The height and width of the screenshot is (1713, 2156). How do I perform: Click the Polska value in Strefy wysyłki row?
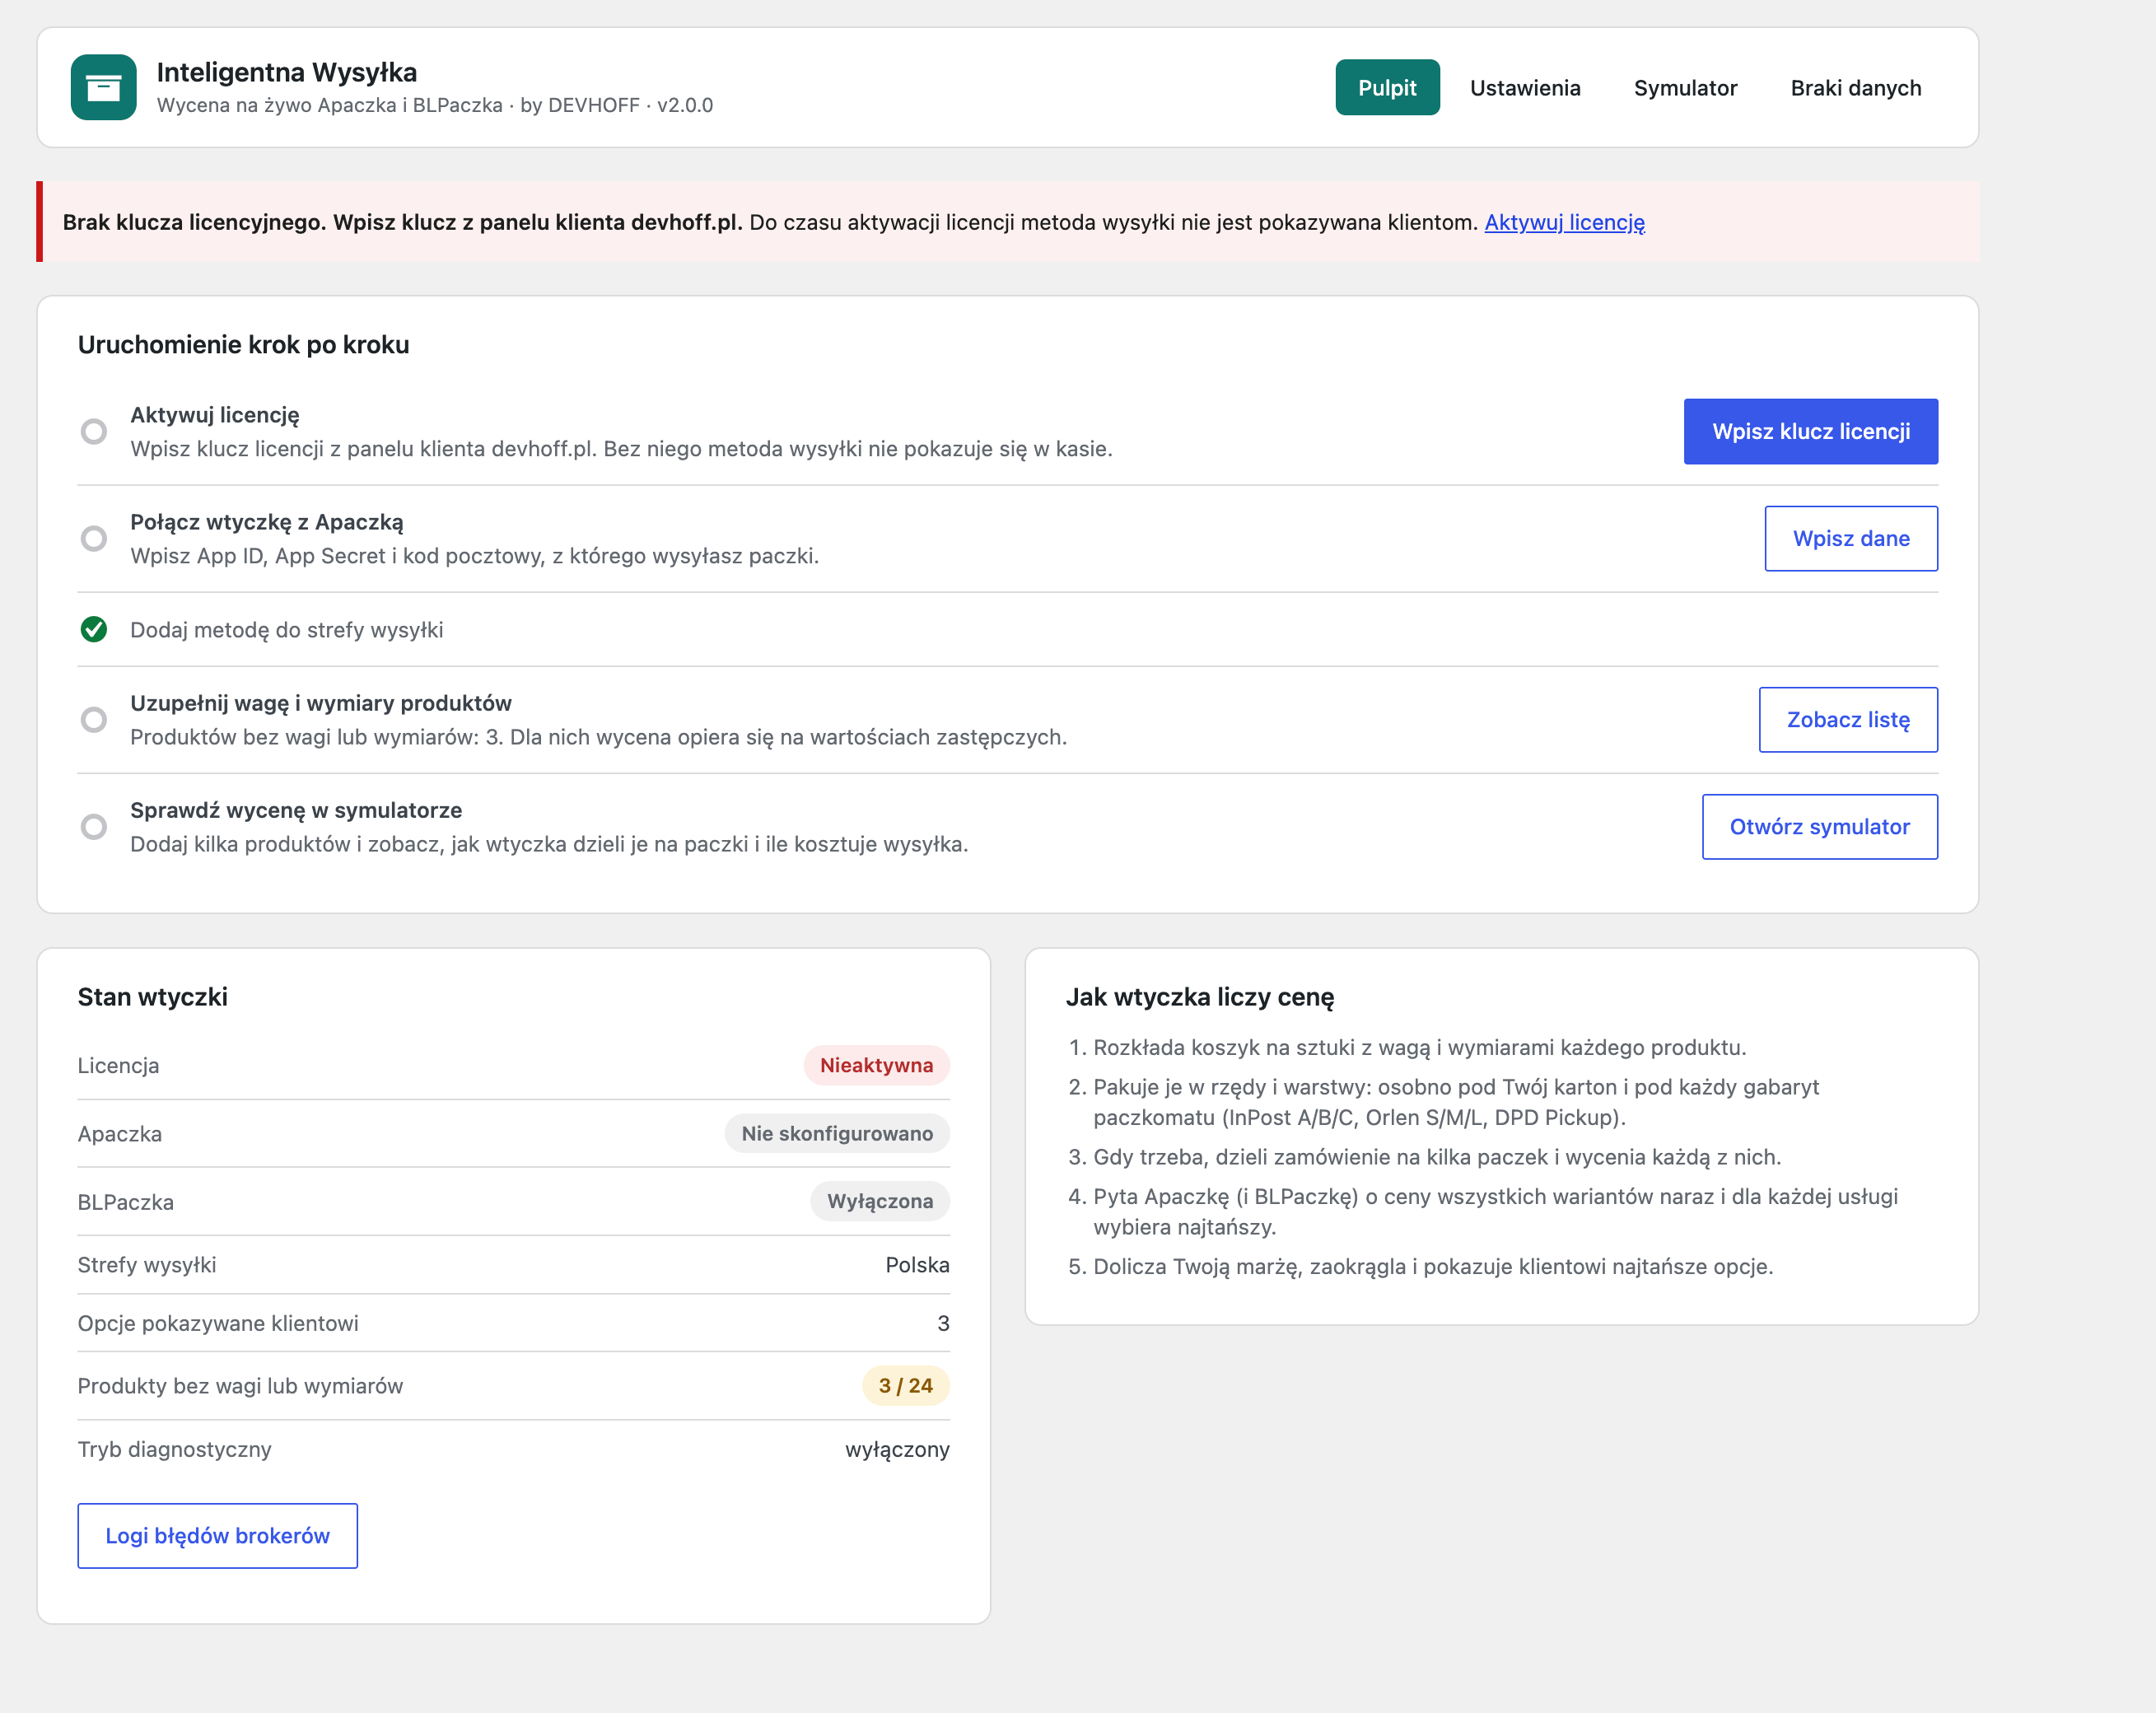[x=917, y=1264]
